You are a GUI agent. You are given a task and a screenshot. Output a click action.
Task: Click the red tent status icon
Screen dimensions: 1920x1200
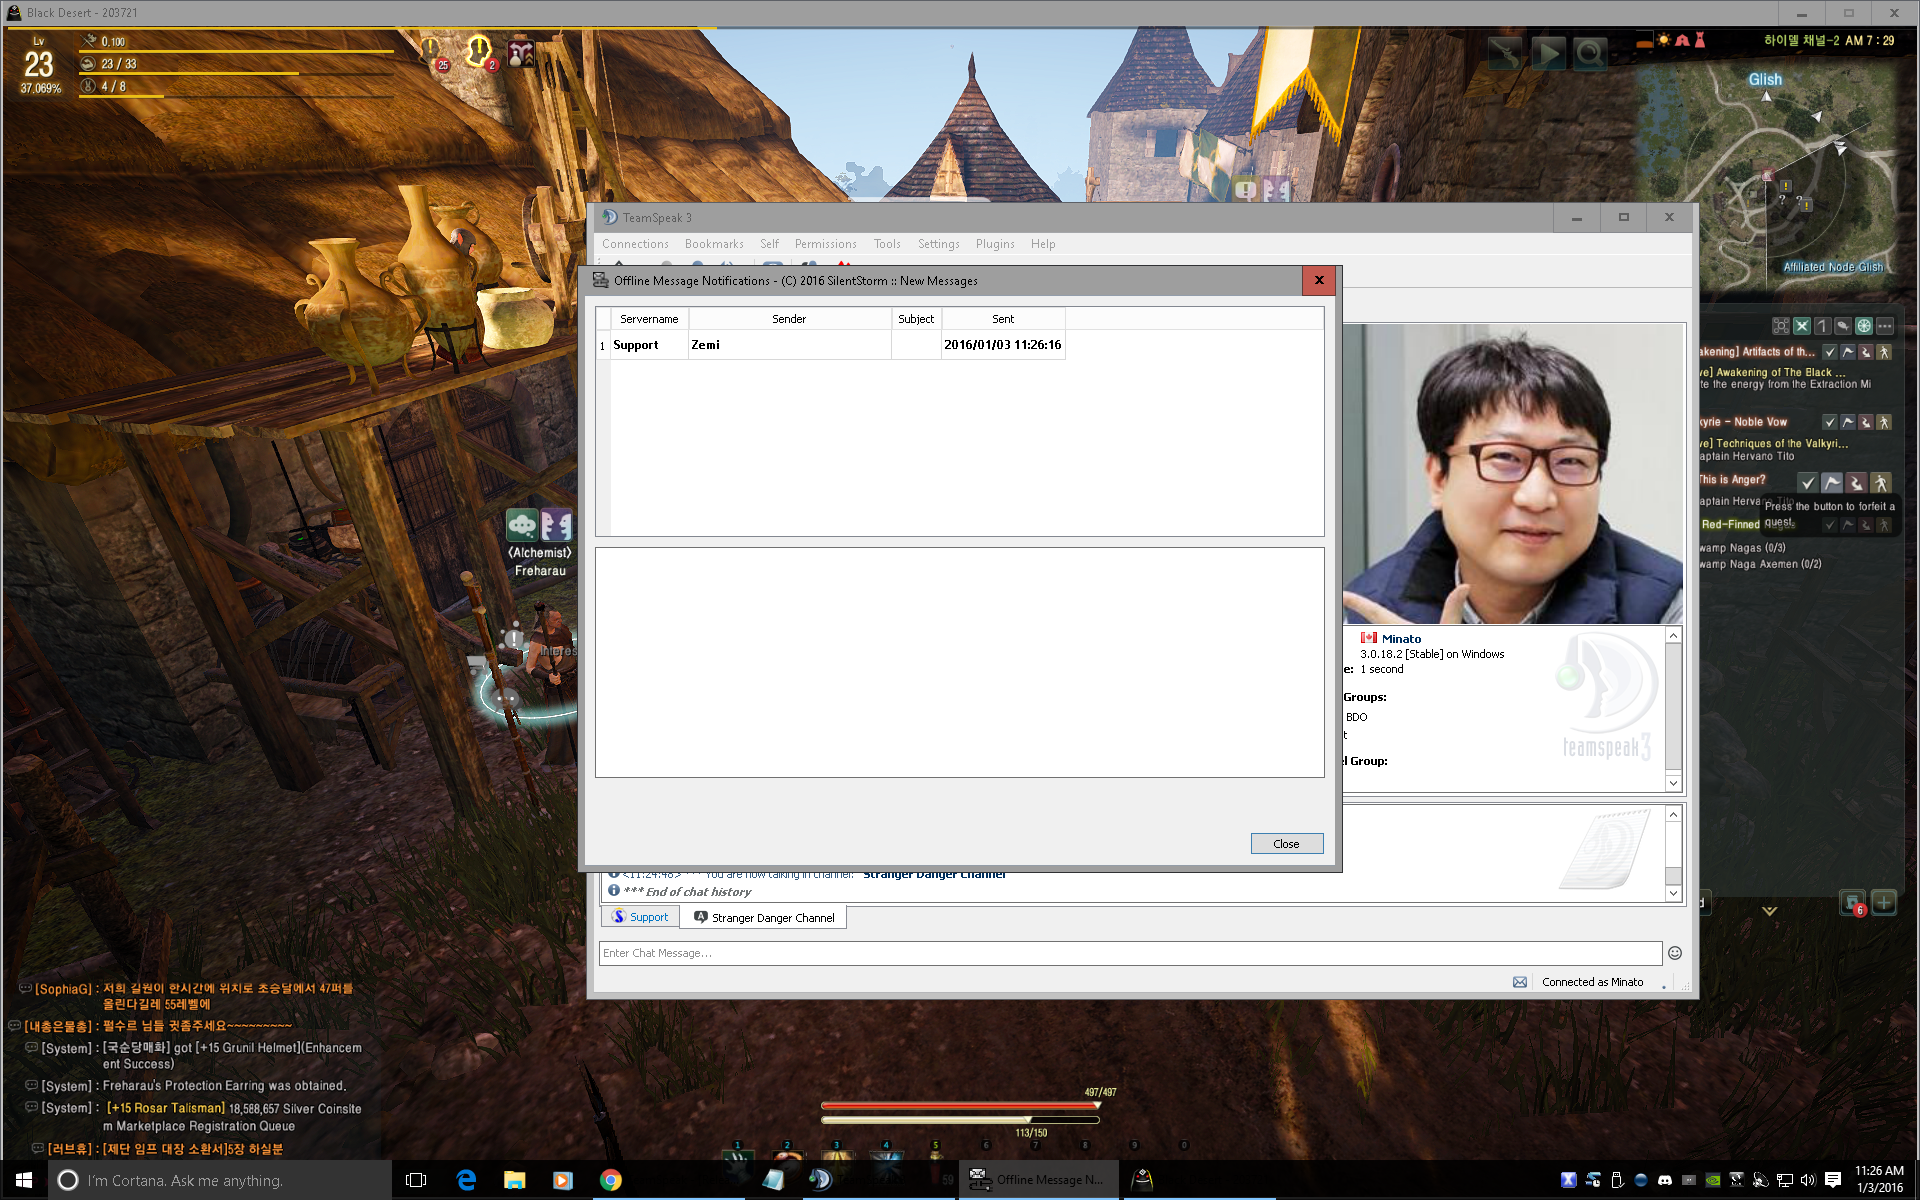point(1682,40)
